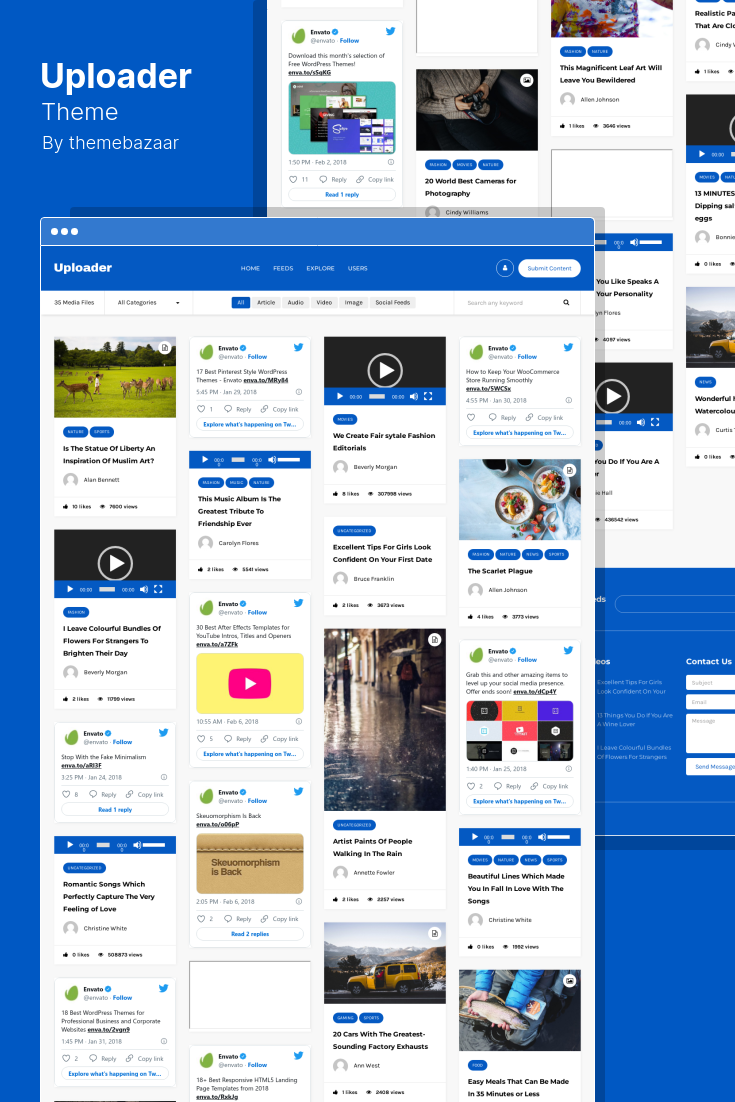Open yellow SUV photo of '20 Cars With The Greatest'

pos(384,963)
